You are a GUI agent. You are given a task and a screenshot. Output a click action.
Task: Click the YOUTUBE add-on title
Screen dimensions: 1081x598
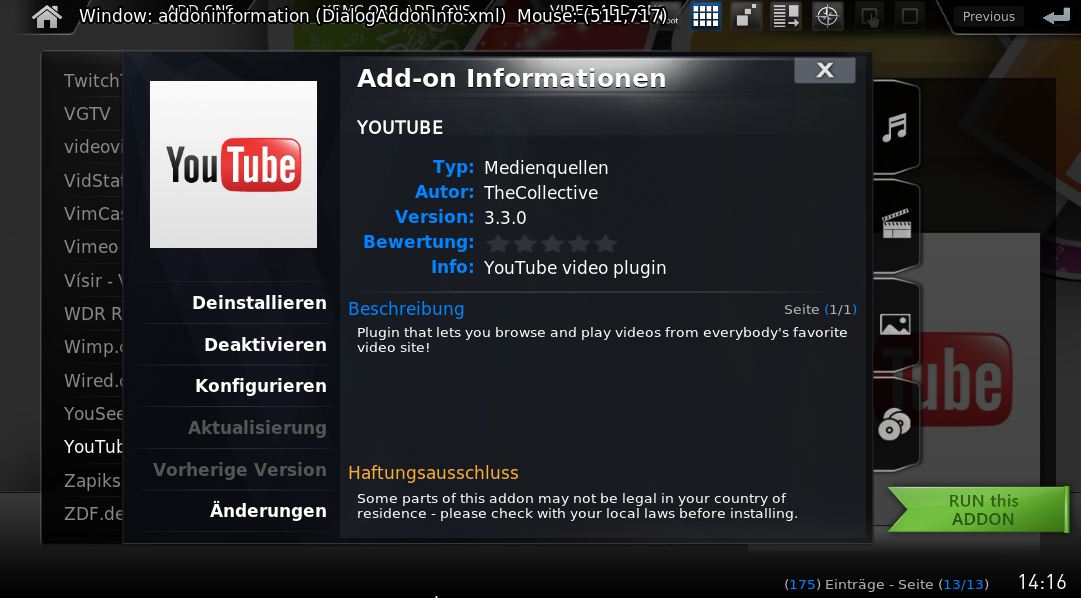pos(400,128)
